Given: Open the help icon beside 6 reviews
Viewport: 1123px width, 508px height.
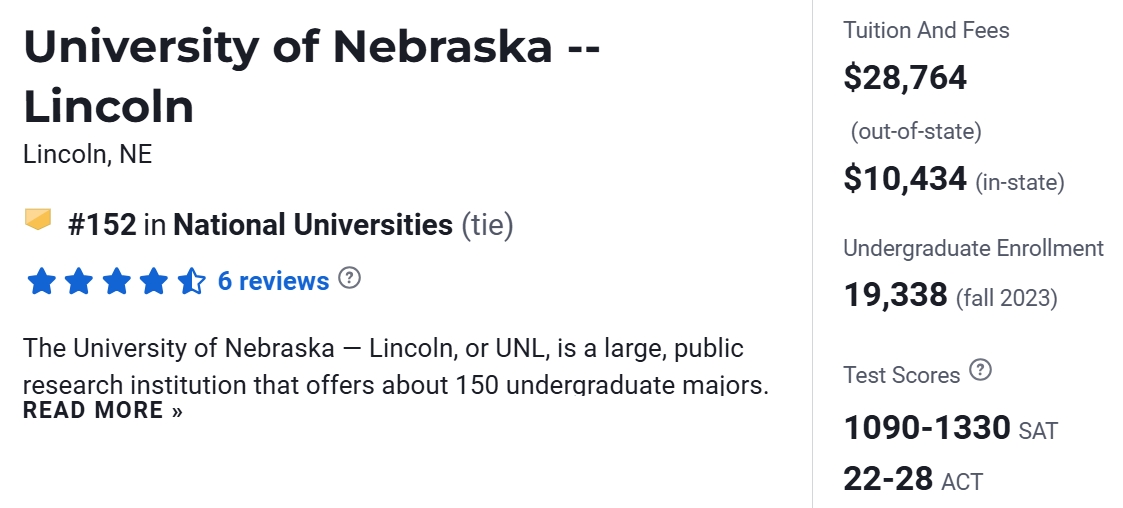Looking at the screenshot, I should pyautogui.click(x=349, y=278).
